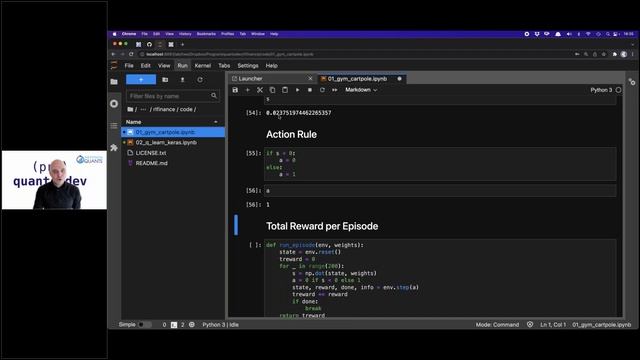
Task: Open the macOS Wi-Fi status icon
Action: click(588, 34)
